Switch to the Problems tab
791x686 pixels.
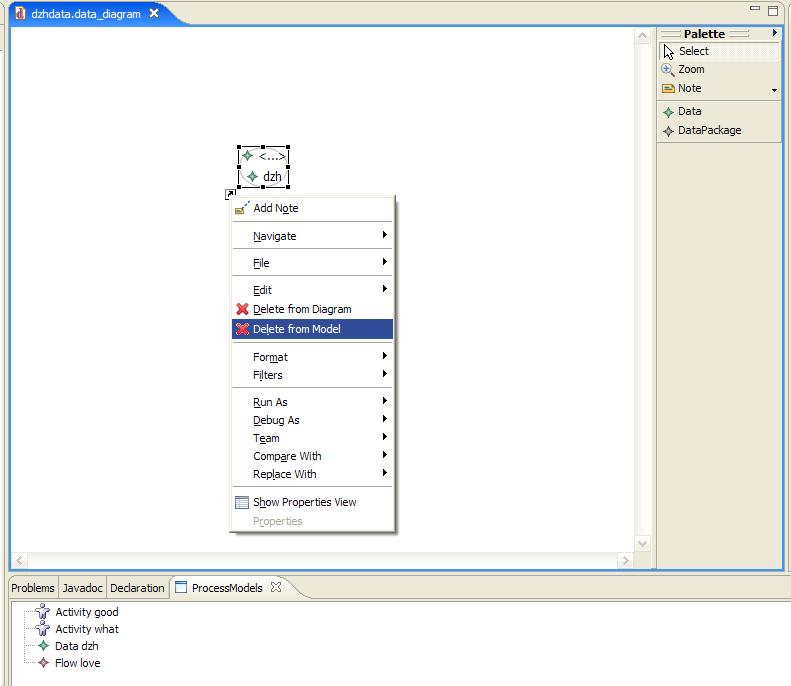pos(33,588)
